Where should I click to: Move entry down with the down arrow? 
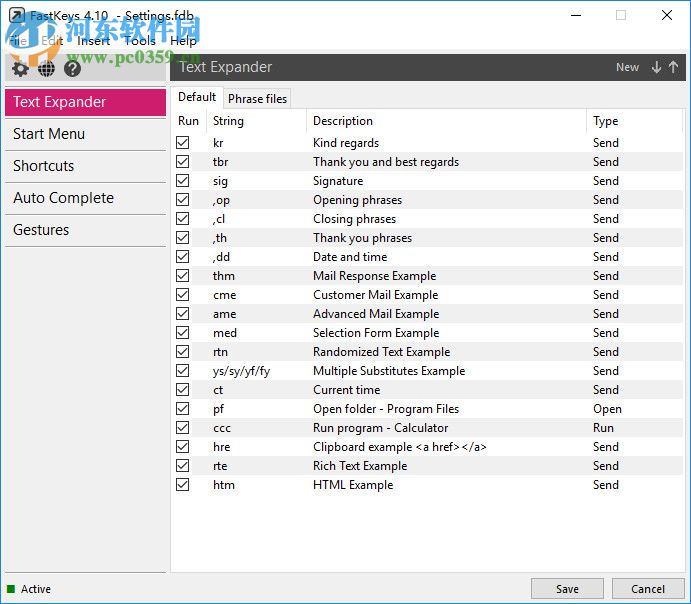click(656, 67)
